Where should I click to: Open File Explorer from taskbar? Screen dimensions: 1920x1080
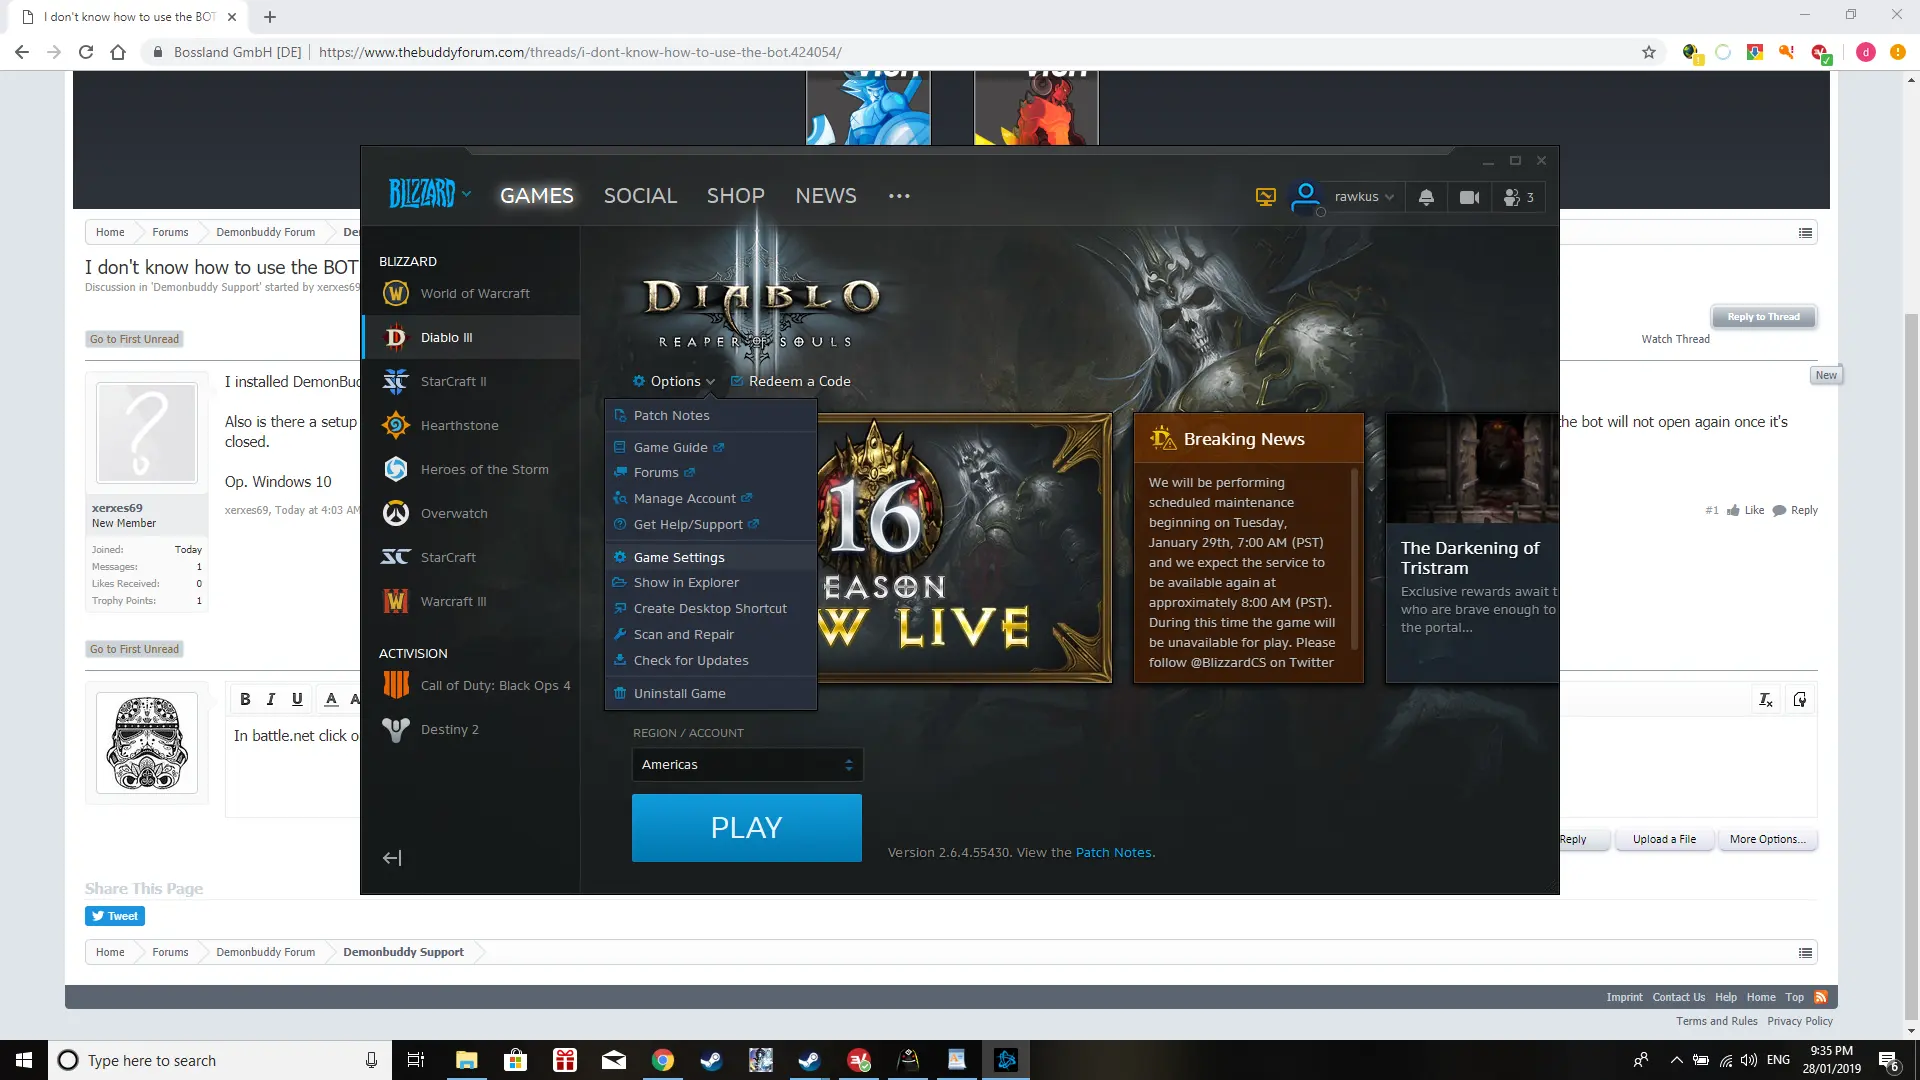coord(466,1060)
